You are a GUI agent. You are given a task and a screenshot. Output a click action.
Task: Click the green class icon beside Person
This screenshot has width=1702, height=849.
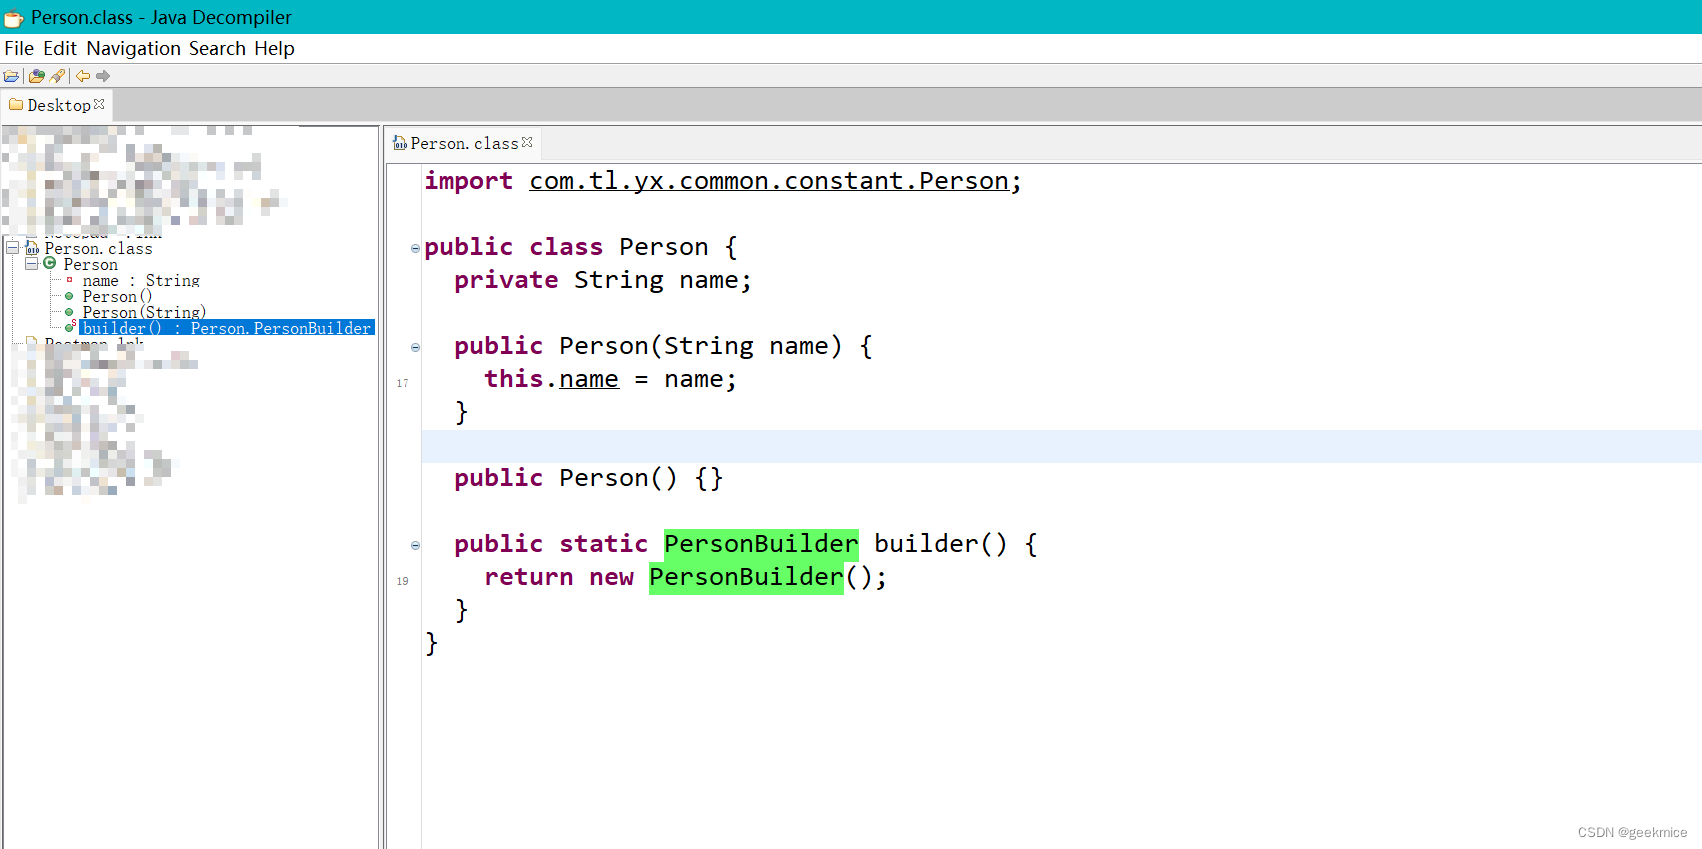pyautogui.click(x=49, y=263)
